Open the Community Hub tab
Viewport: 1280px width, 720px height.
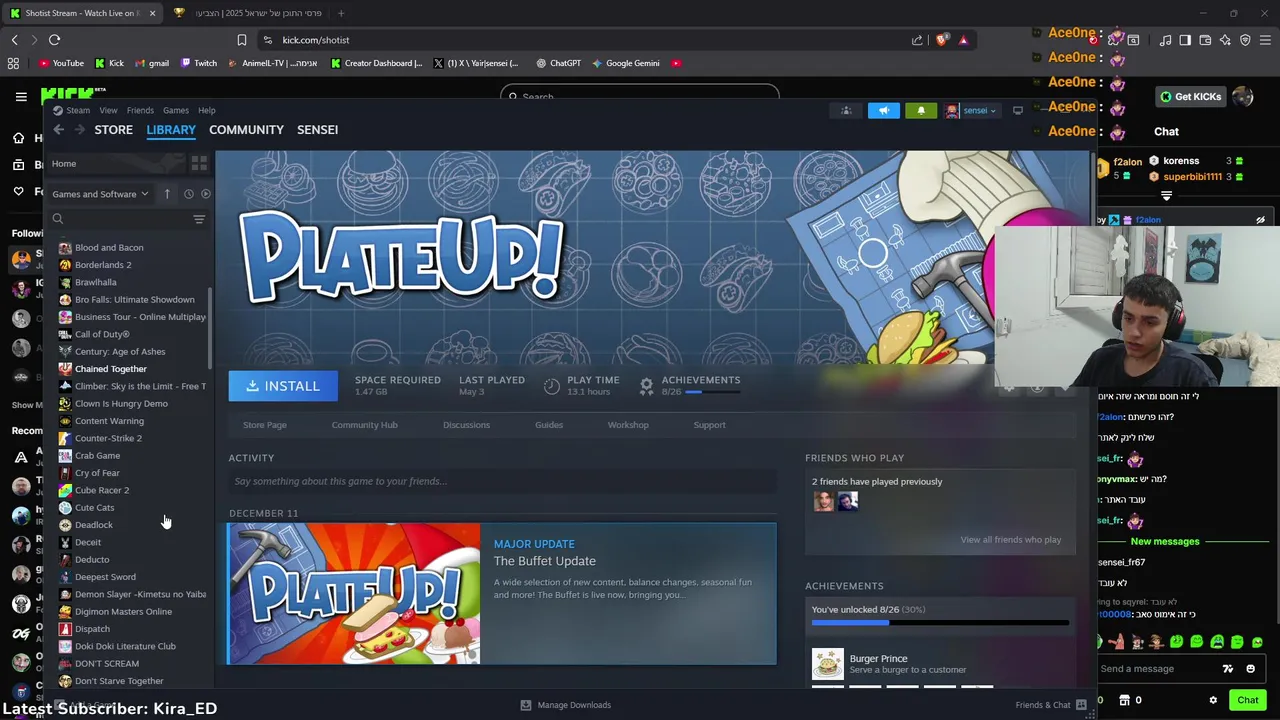[x=364, y=425]
